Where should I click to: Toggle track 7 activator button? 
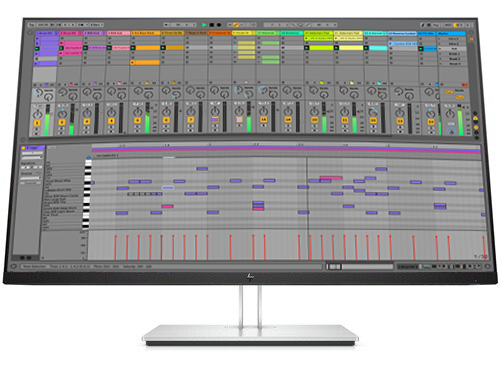click(x=191, y=120)
